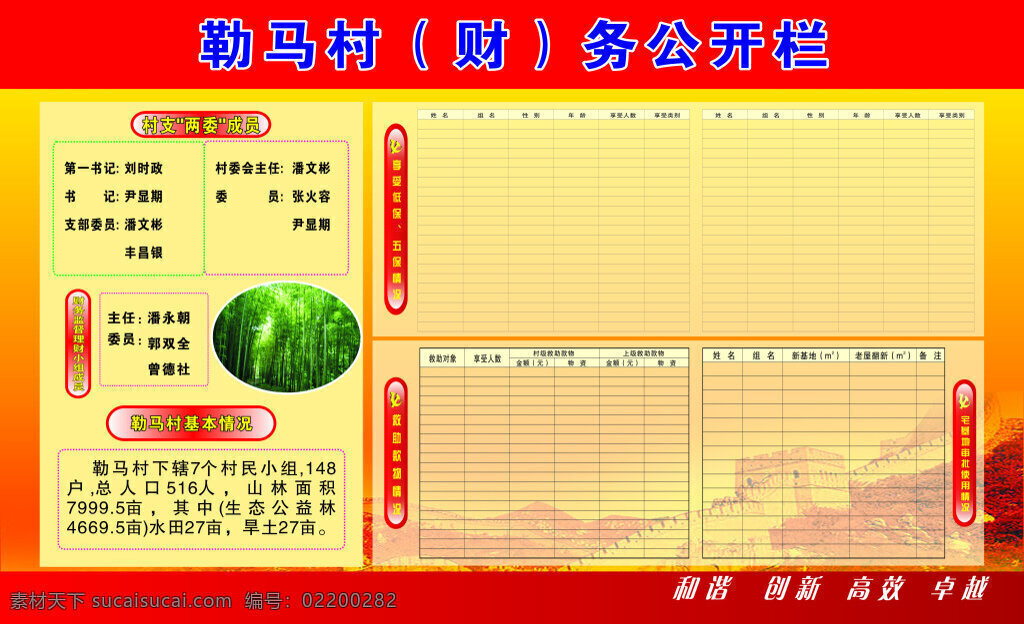
Task: Click the party emblem on 宅基地审批使用情况 label
Action: pos(964,400)
